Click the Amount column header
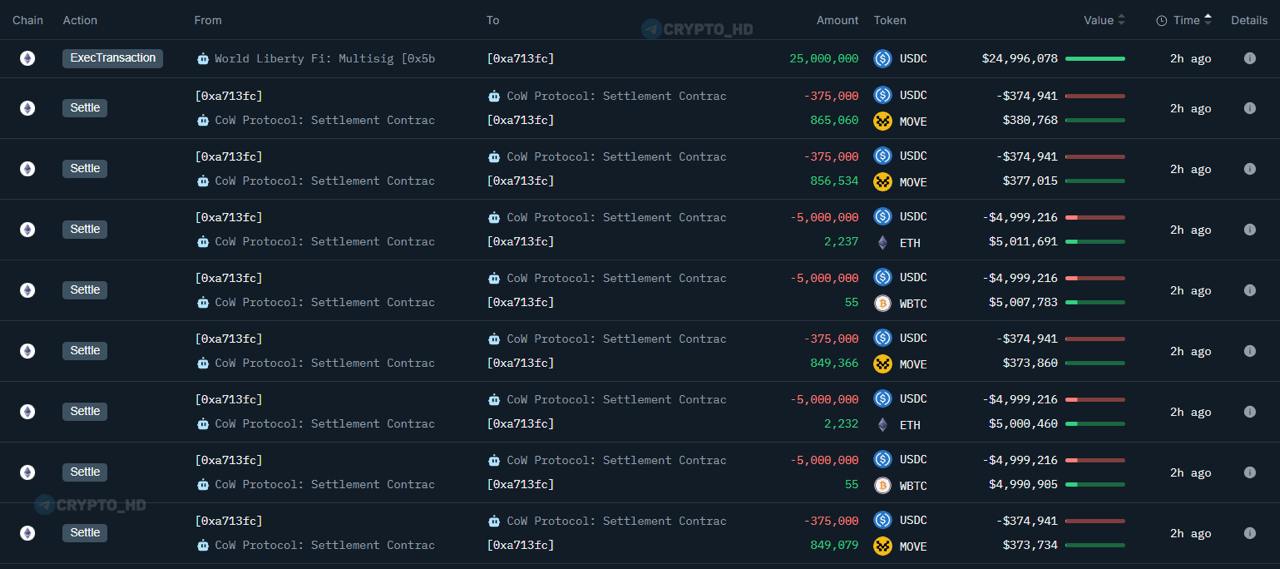The width and height of the screenshot is (1280, 569). point(837,20)
